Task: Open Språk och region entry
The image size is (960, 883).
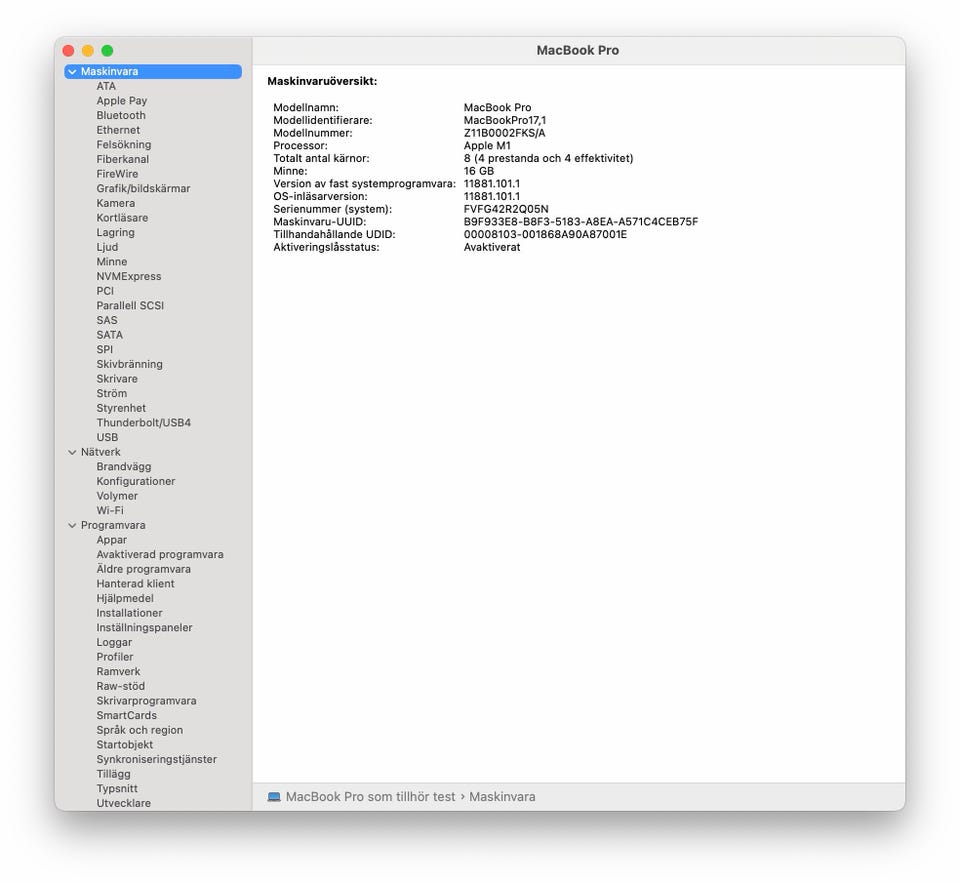Action: pyautogui.click(x=140, y=730)
